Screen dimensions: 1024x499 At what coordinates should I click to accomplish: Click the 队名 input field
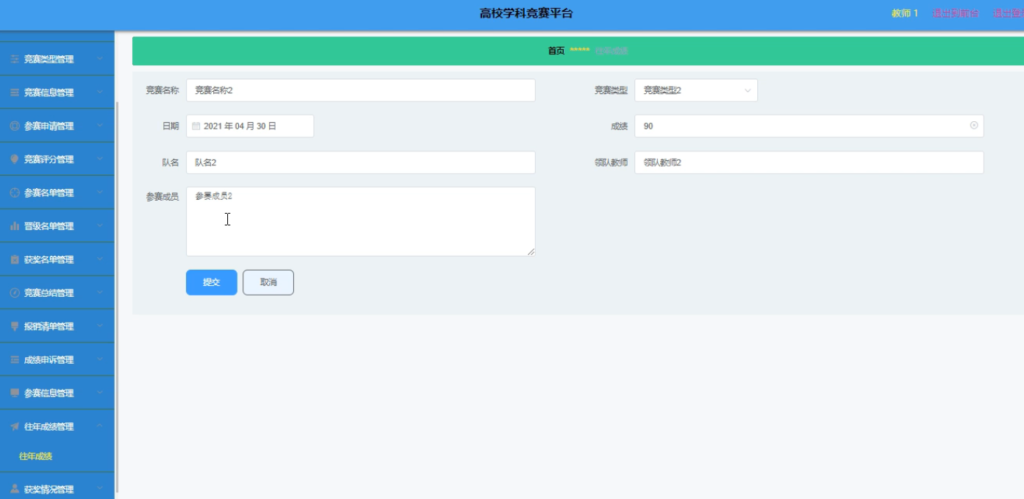[x=360, y=163]
